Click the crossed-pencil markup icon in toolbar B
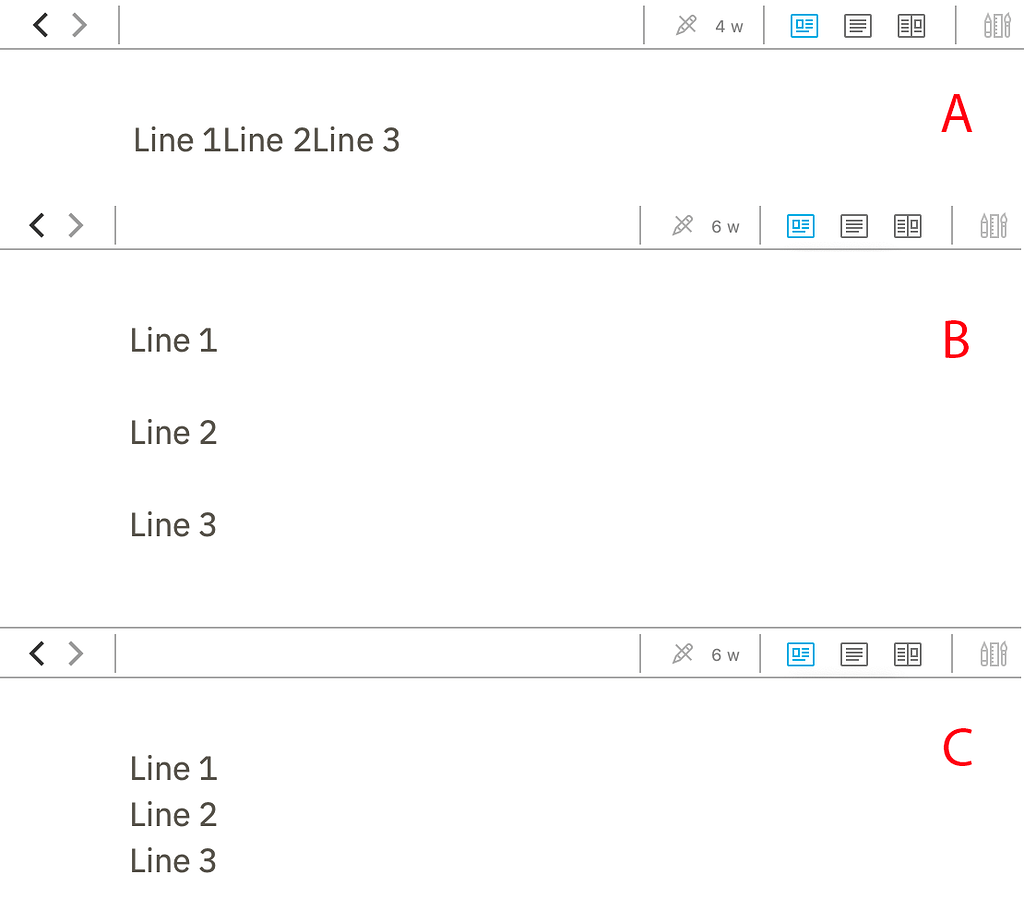 pyautogui.click(x=682, y=225)
